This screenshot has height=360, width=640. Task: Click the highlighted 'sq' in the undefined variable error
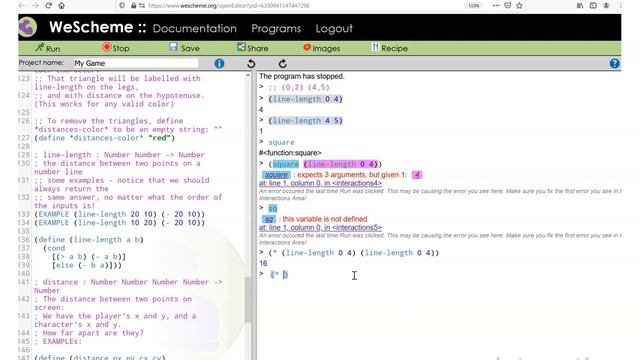click(269, 219)
